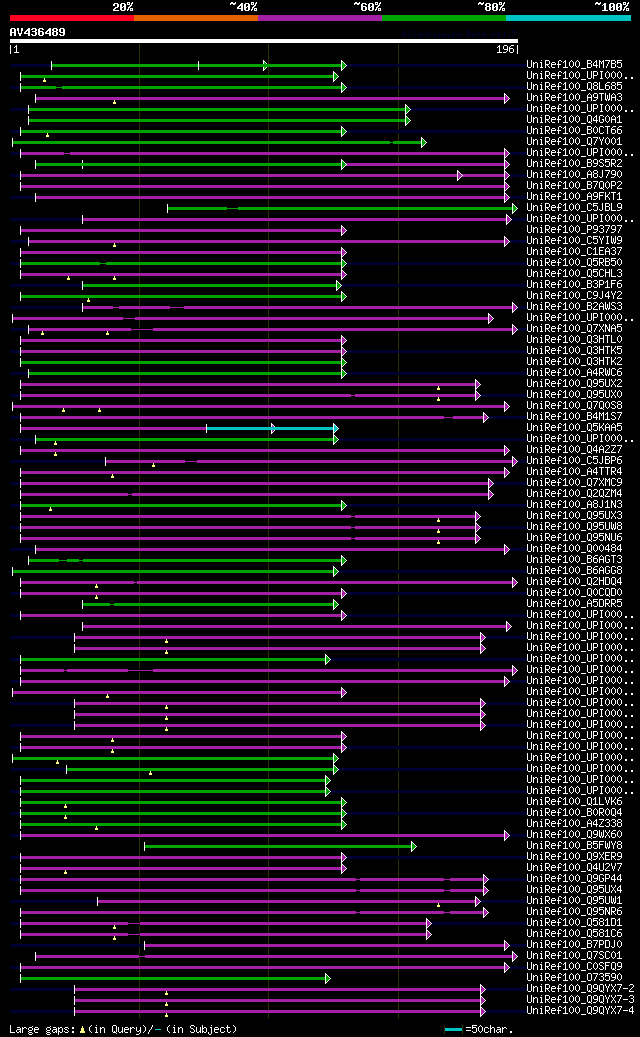Select hit UniRef100_Q9GP44
Image resolution: width=640 pixels, height=1037 pixels.
(574, 878)
